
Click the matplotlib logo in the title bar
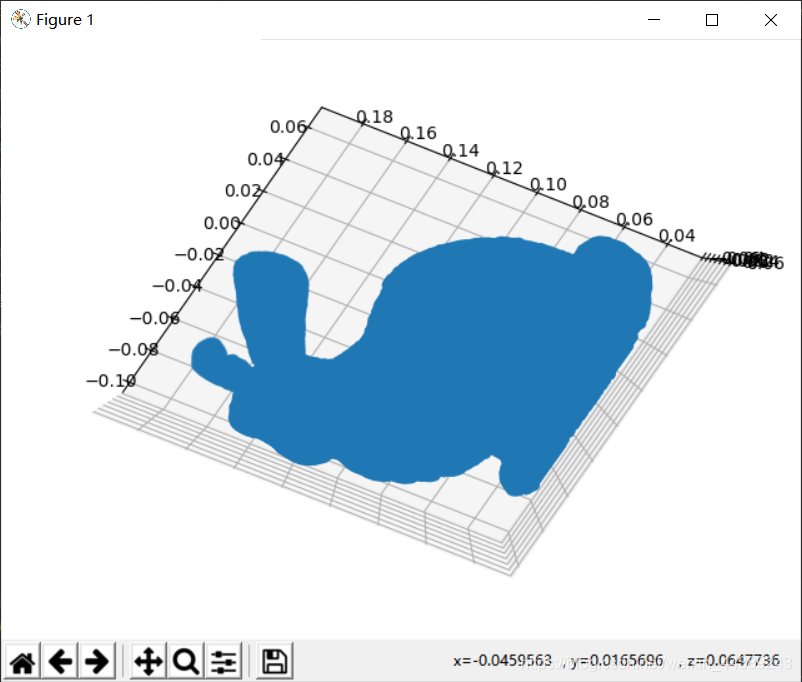20,19
